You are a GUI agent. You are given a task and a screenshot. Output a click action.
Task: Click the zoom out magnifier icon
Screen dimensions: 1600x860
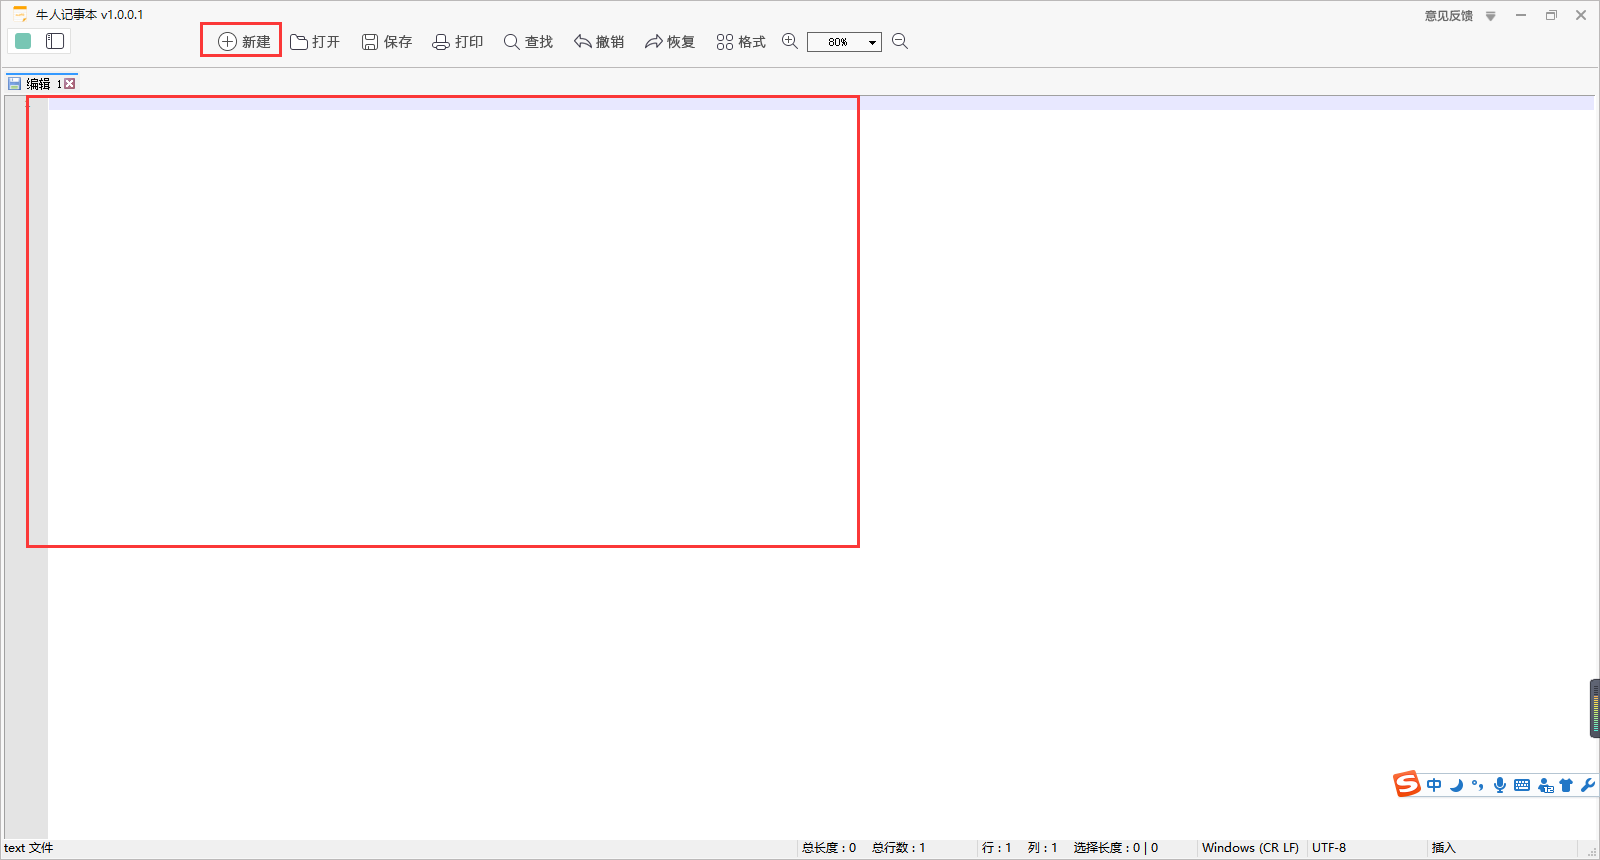900,41
